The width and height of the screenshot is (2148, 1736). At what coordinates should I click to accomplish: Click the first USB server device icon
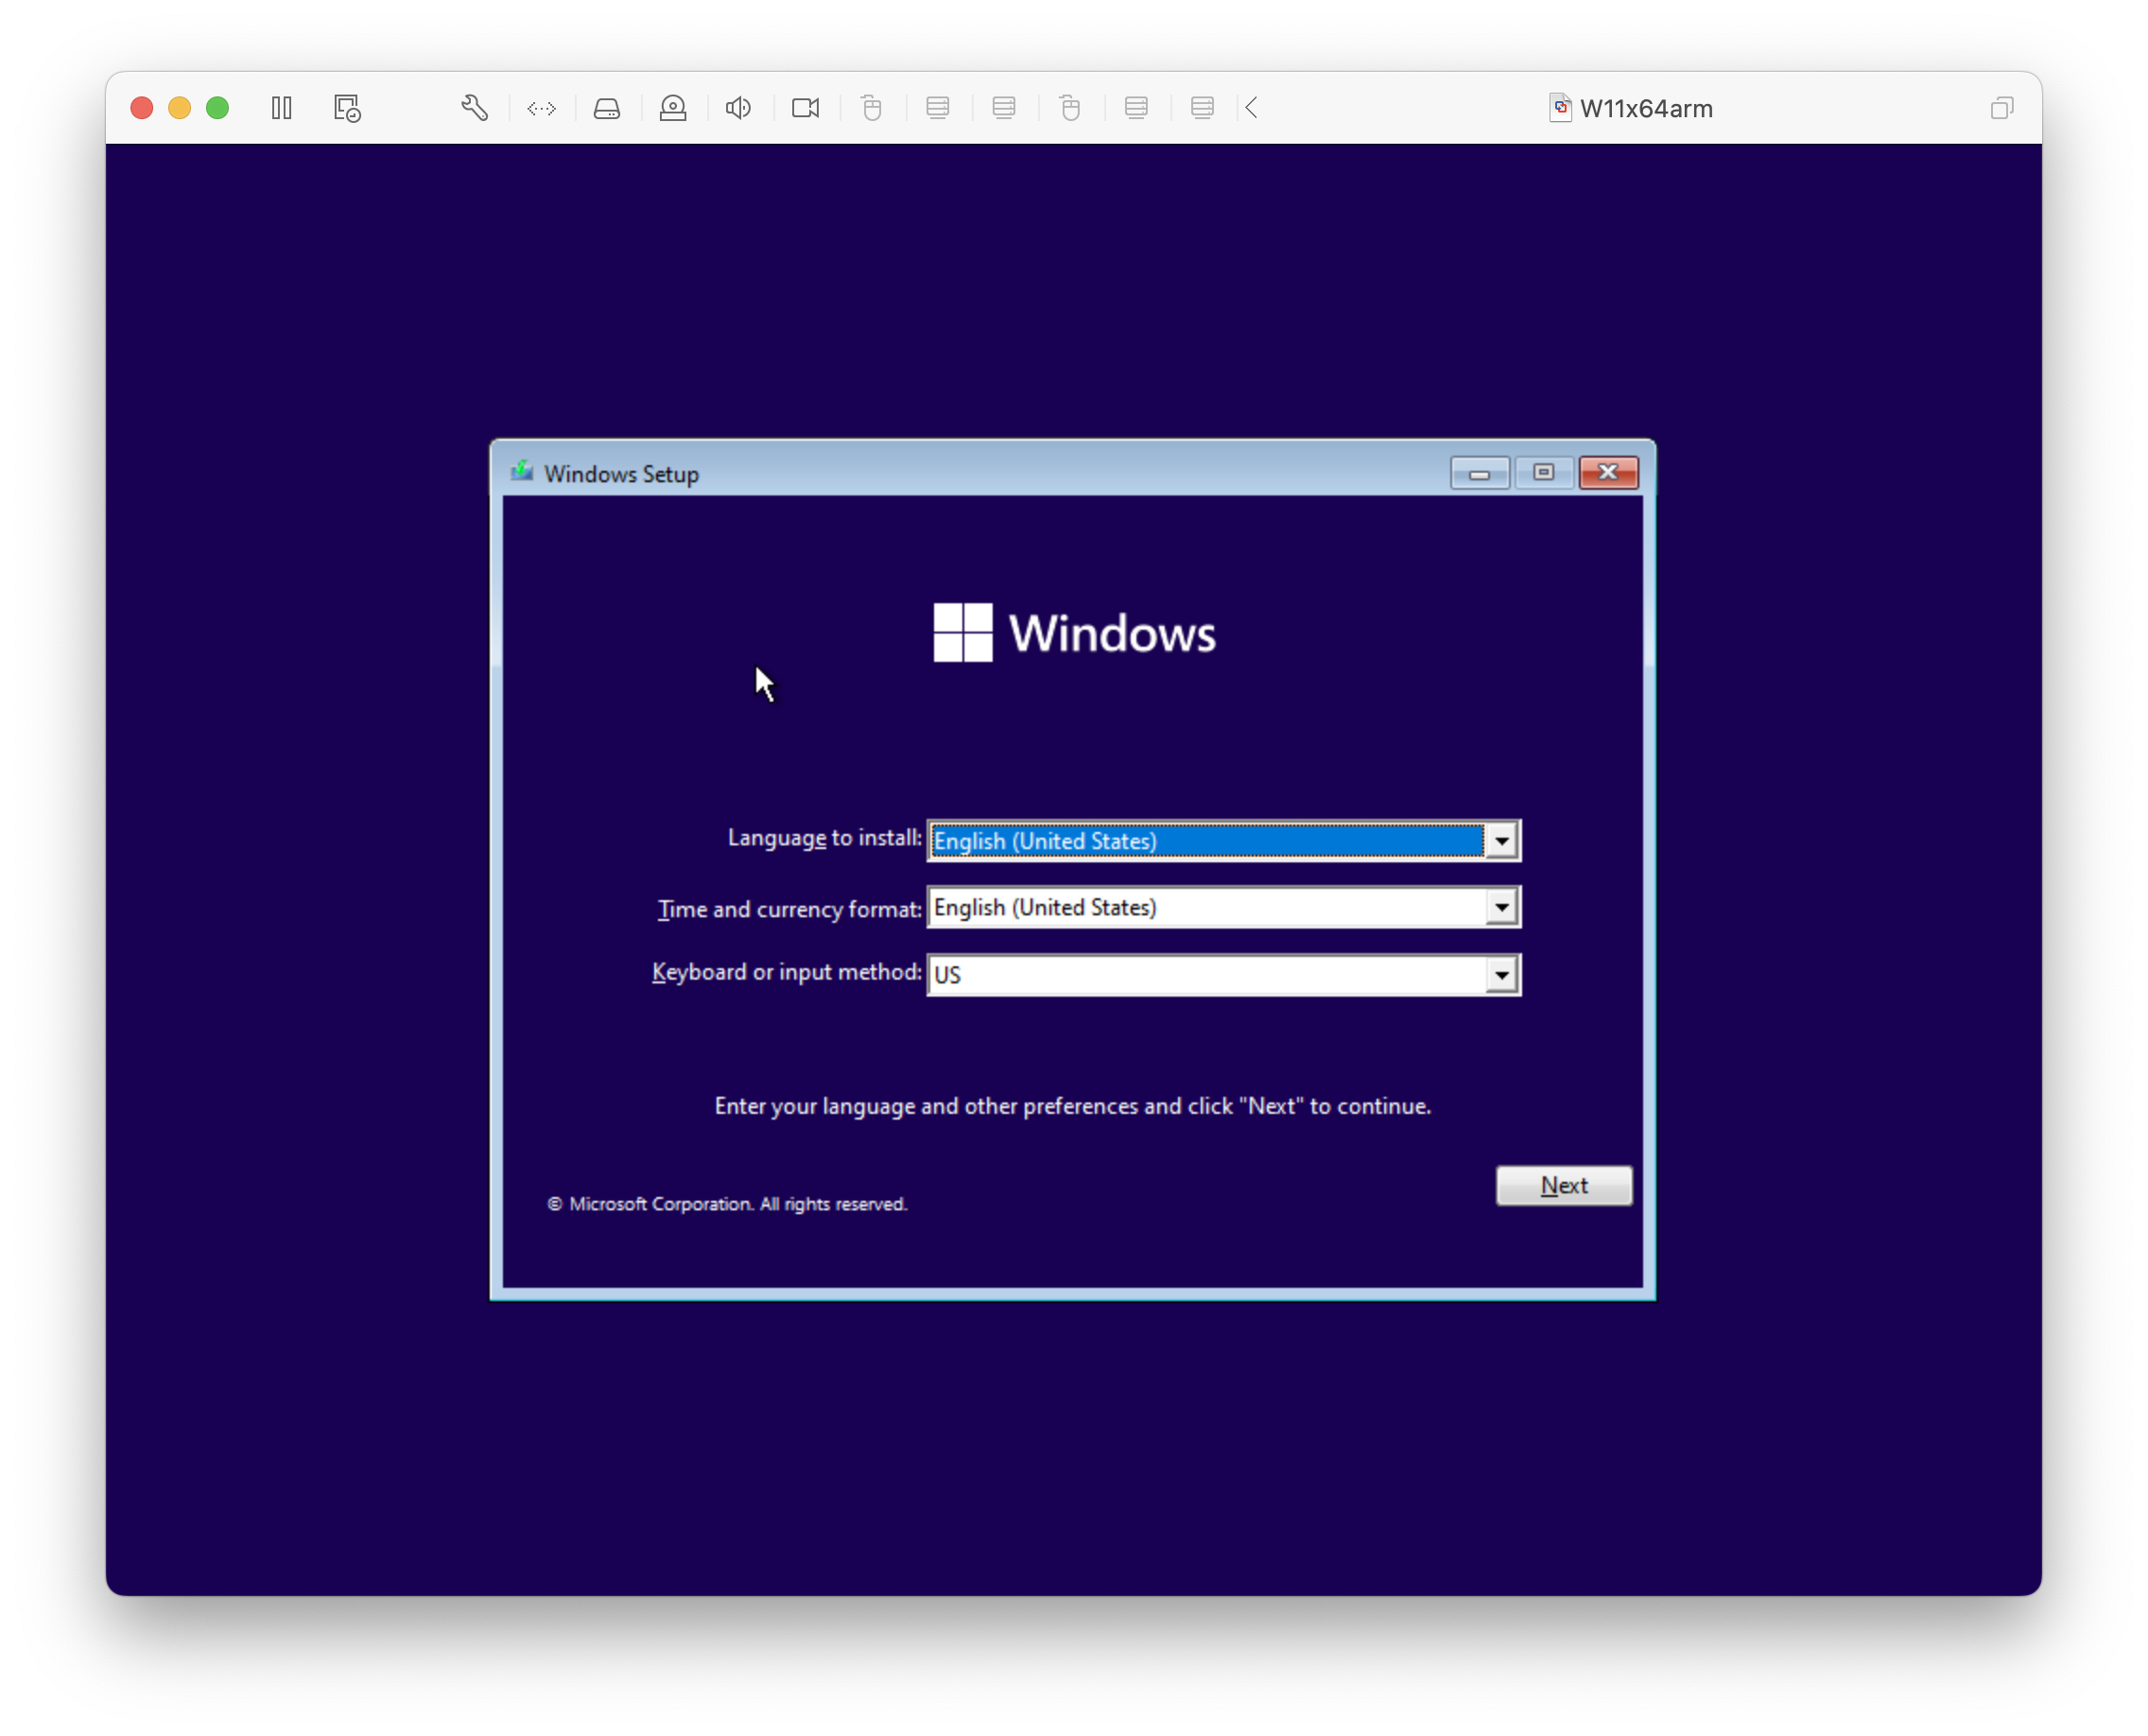point(937,108)
